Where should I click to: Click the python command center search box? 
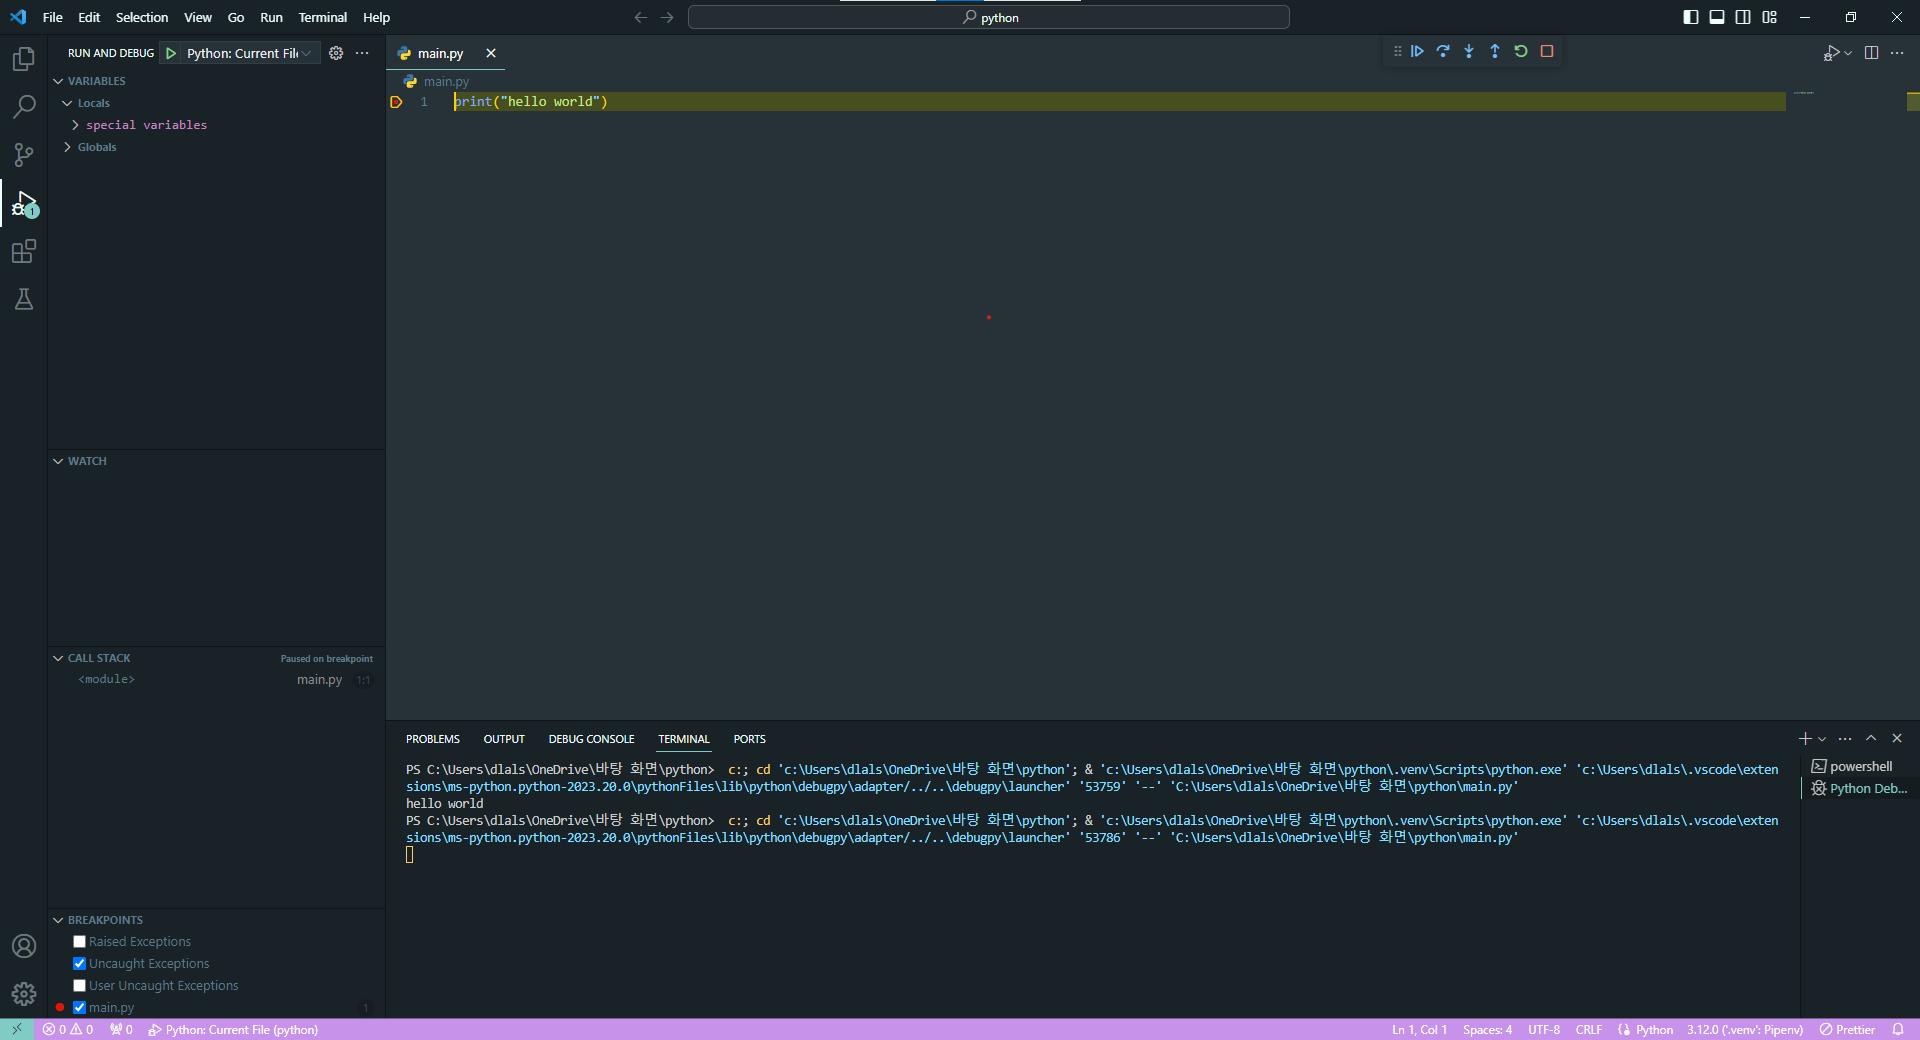(989, 17)
